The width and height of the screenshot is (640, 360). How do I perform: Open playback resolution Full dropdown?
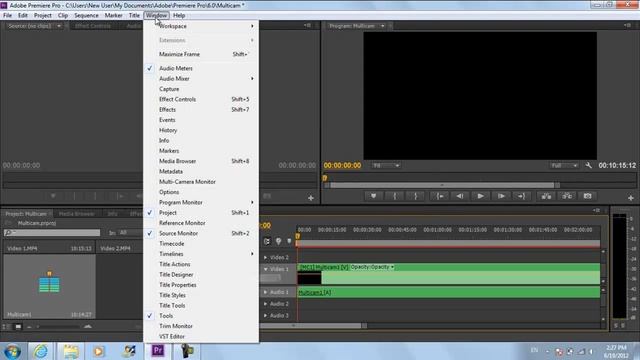[x=564, y=165]
